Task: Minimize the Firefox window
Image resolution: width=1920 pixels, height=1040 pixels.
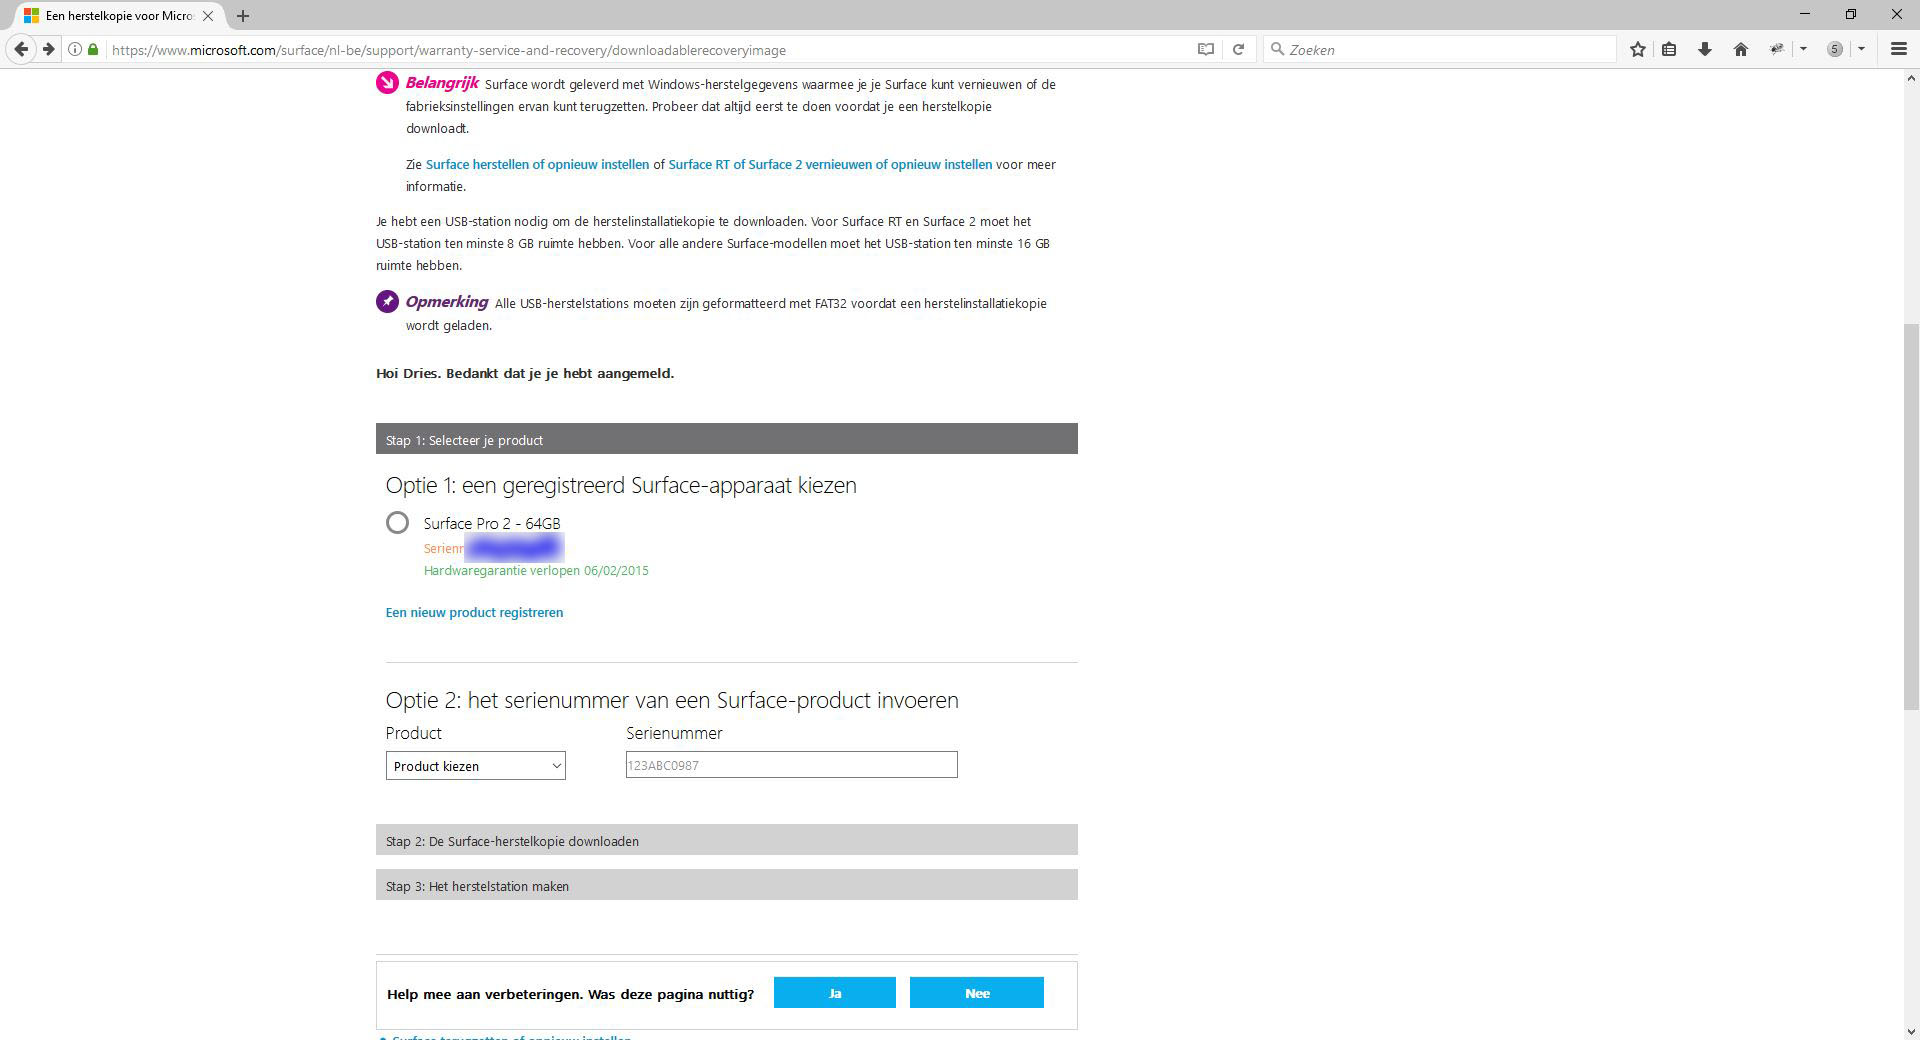Action: [1805, 14]
